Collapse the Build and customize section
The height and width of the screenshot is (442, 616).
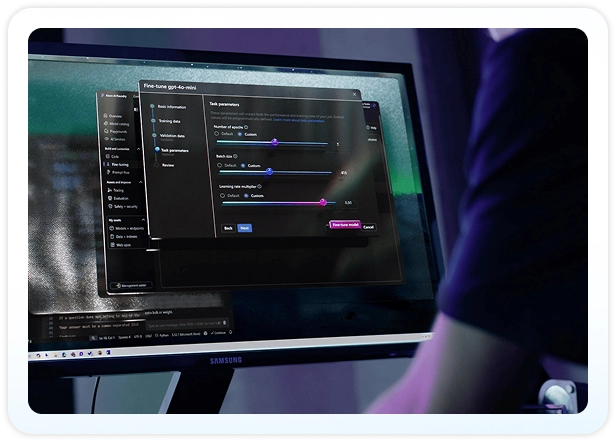(x=140, y=148)
